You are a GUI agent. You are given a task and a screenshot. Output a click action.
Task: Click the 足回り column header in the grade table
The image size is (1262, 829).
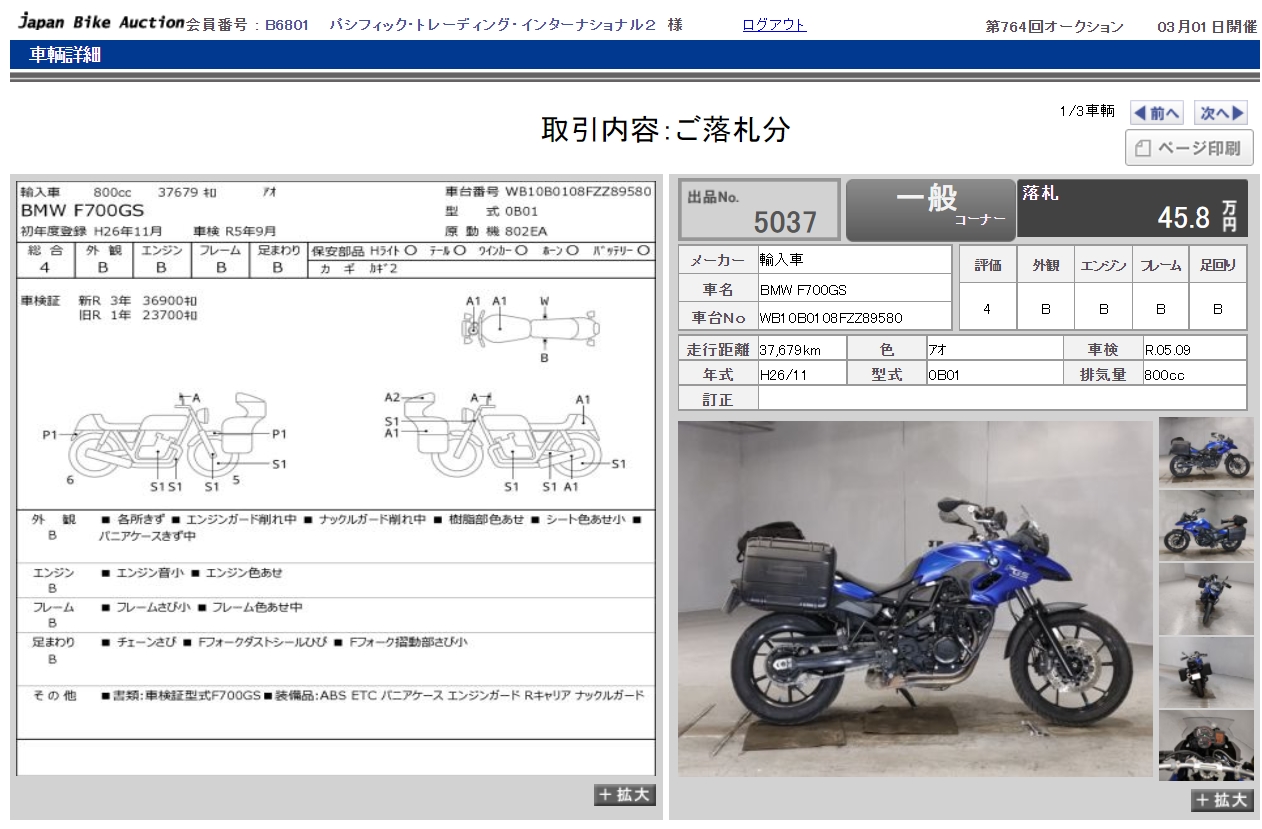click(1218, 265)
